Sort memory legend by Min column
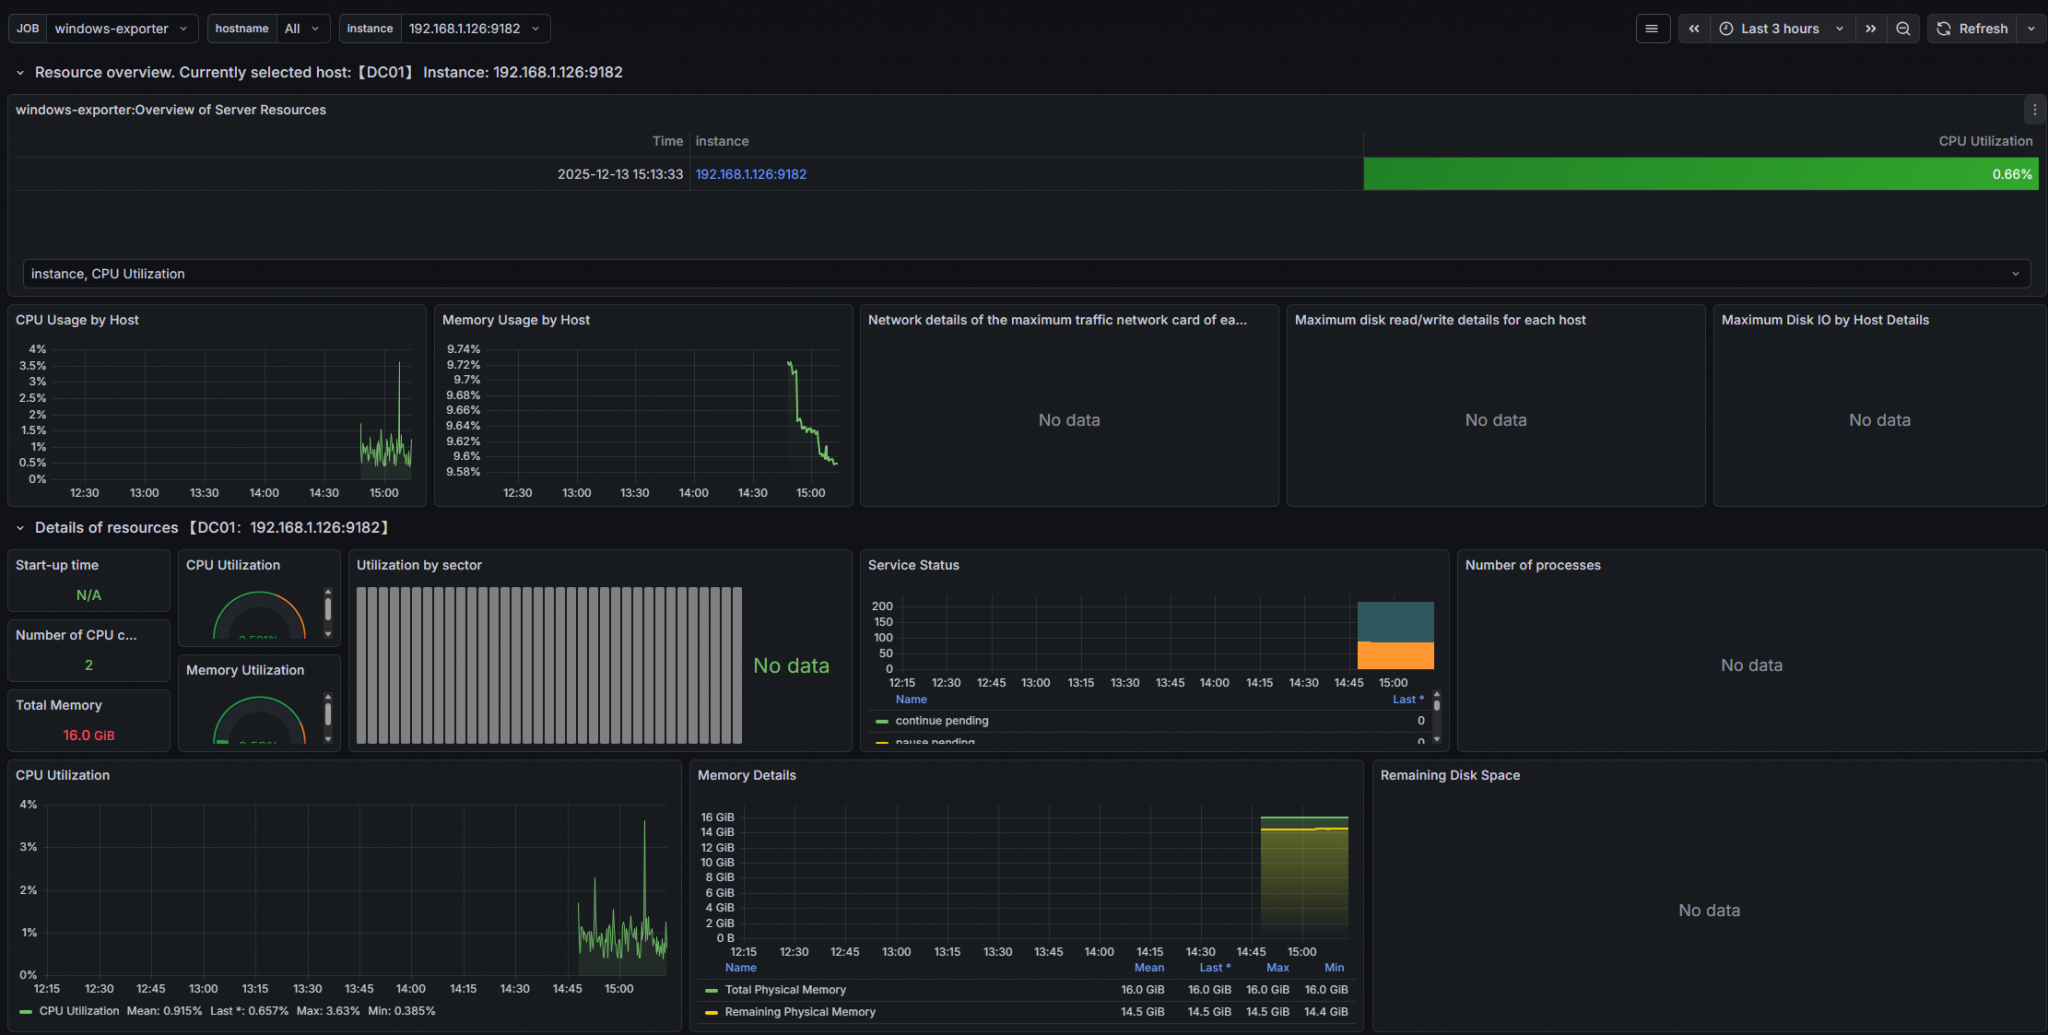 1334,968
